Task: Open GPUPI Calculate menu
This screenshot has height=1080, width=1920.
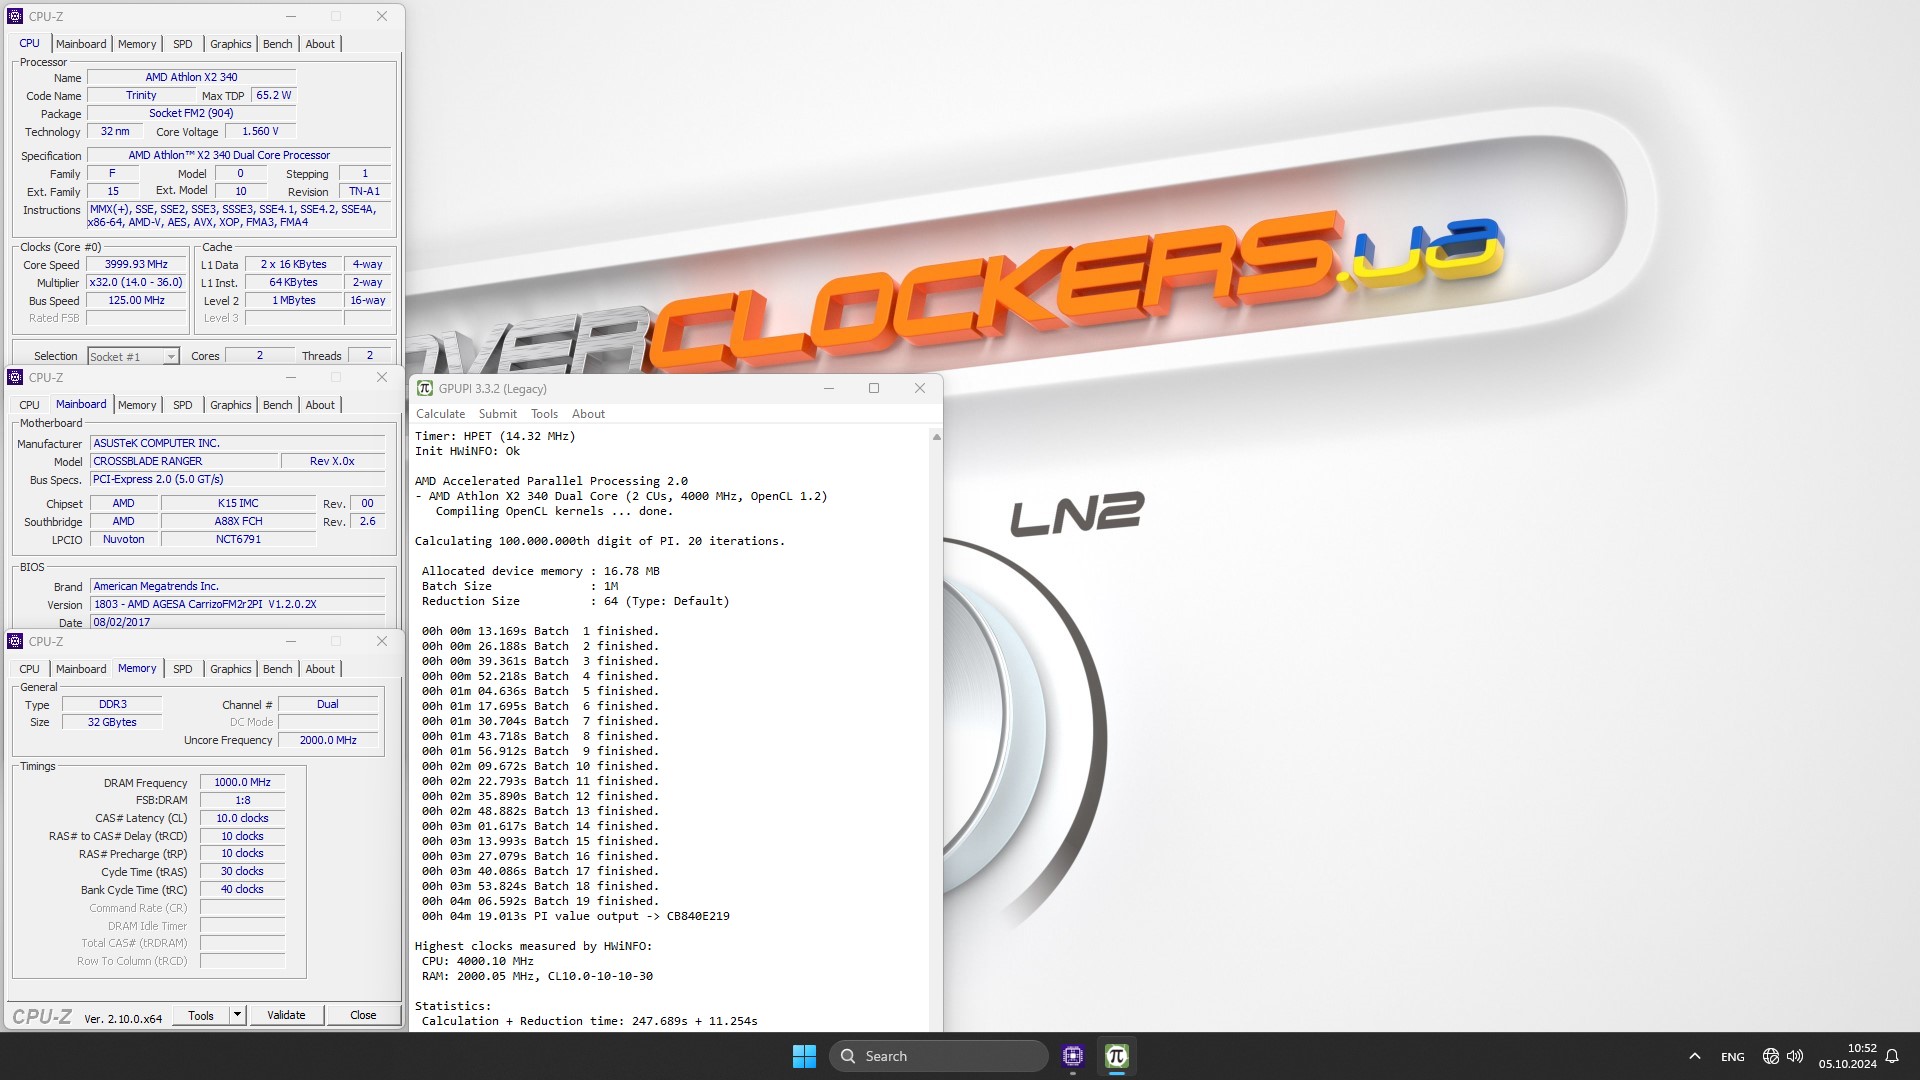Action: pyautogui.click(x=440, y=414)
